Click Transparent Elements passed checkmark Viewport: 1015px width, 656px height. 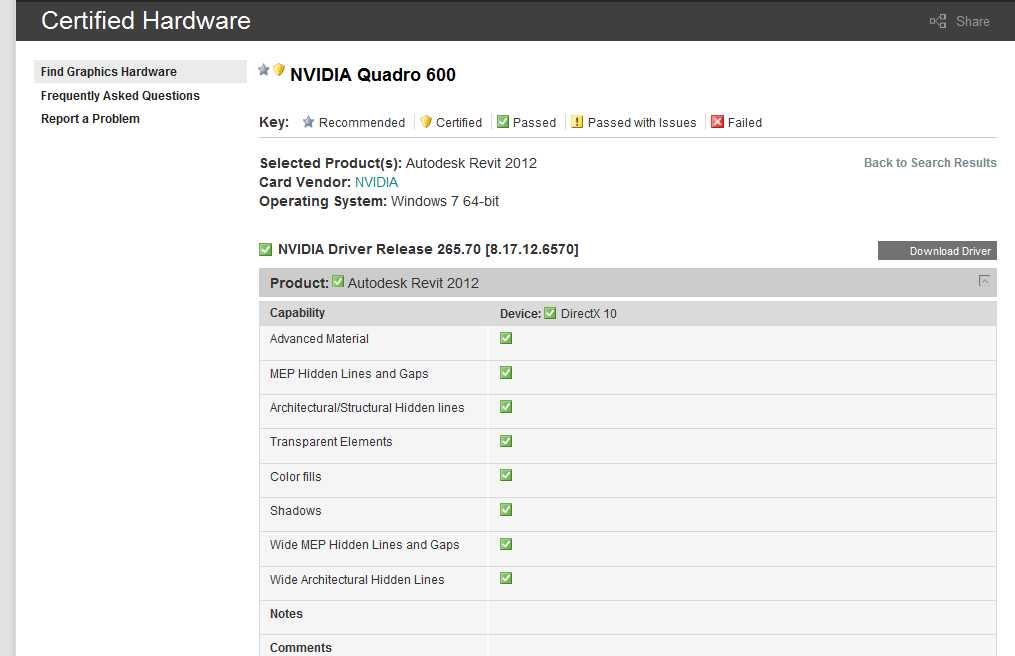point(506,441)
